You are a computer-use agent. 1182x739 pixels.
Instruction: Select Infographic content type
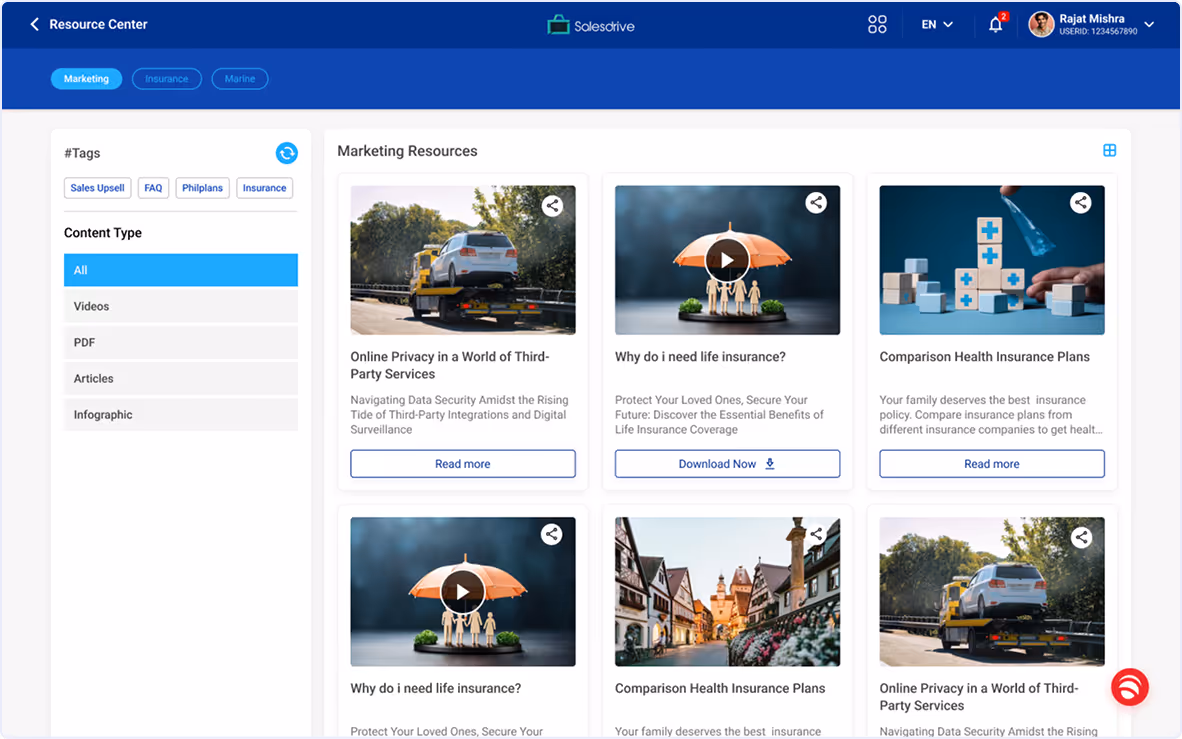click(181, 415)
